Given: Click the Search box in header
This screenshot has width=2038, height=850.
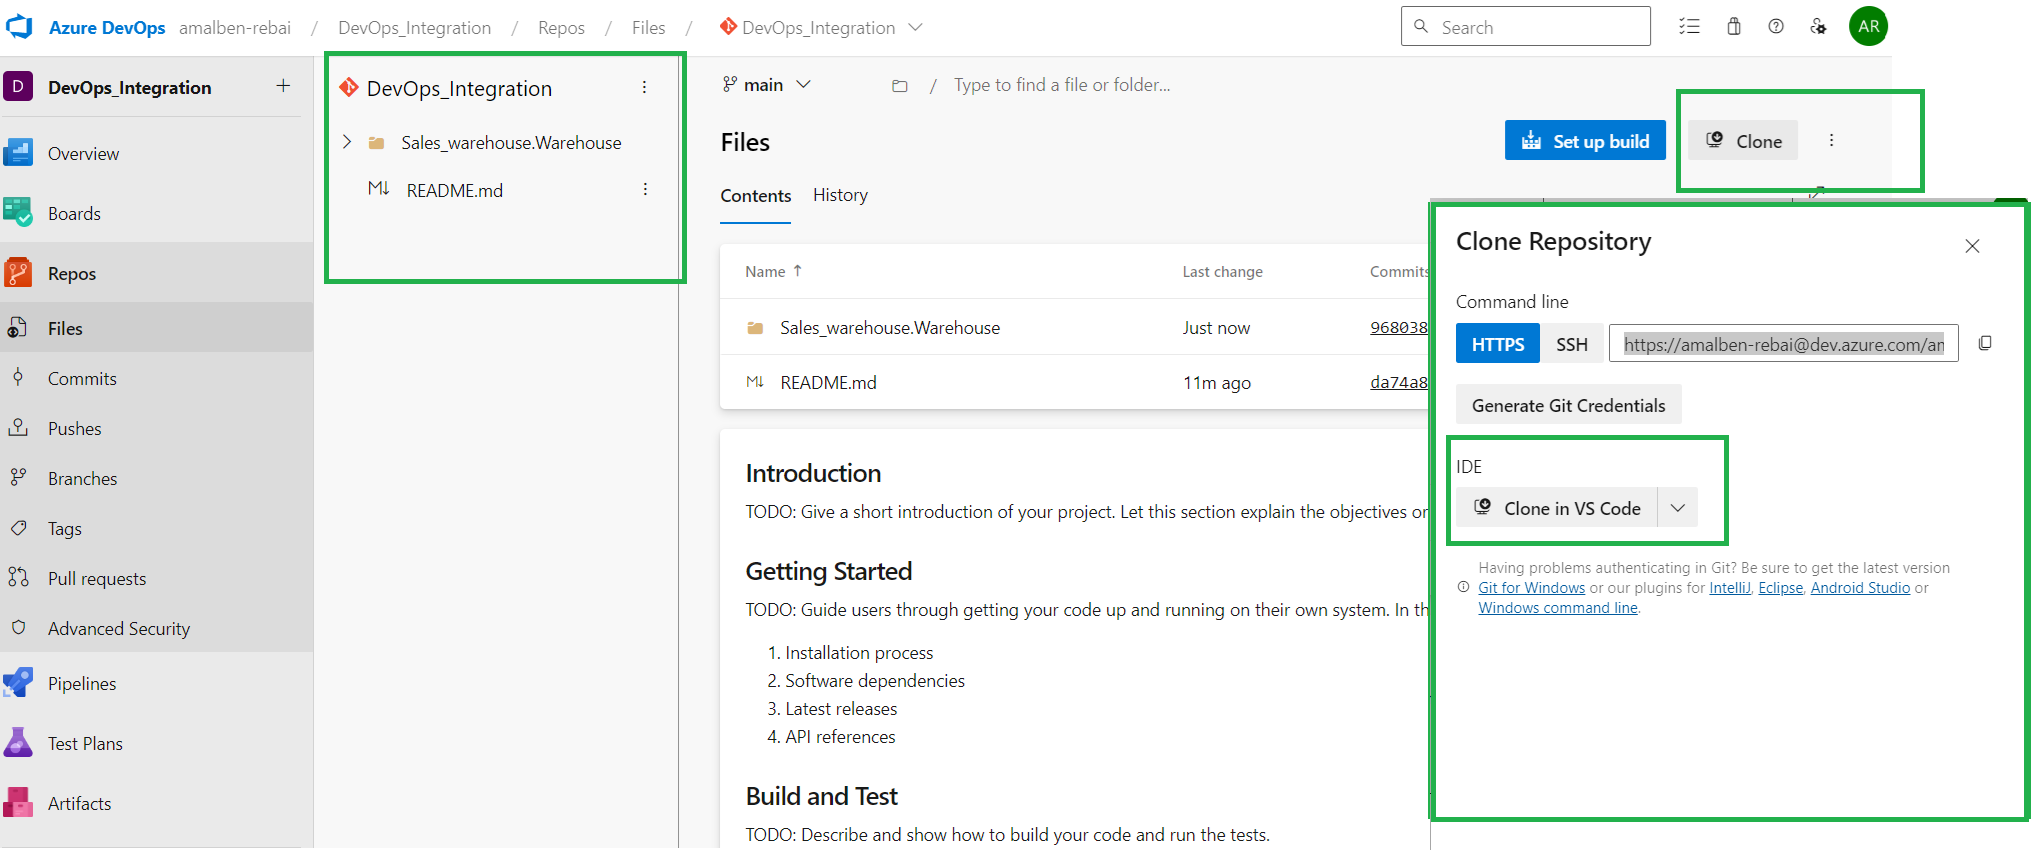Looking at the screenshot, I should coord(1525,27).
